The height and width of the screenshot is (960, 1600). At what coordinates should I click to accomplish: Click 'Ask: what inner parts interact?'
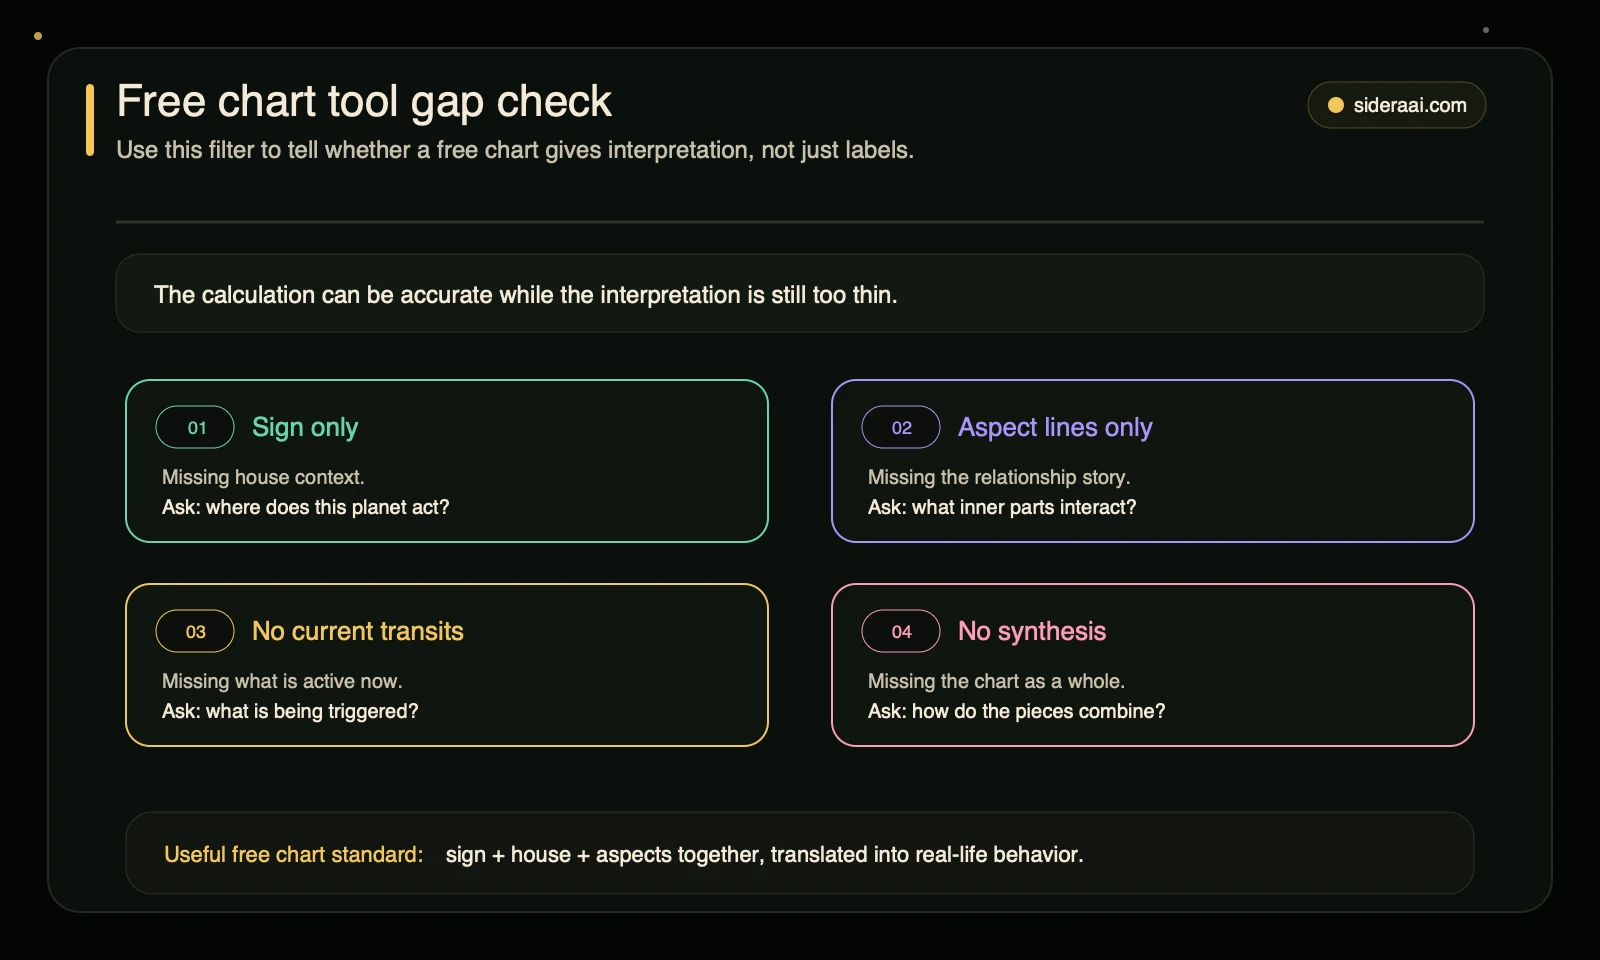tap(1002, 507)
